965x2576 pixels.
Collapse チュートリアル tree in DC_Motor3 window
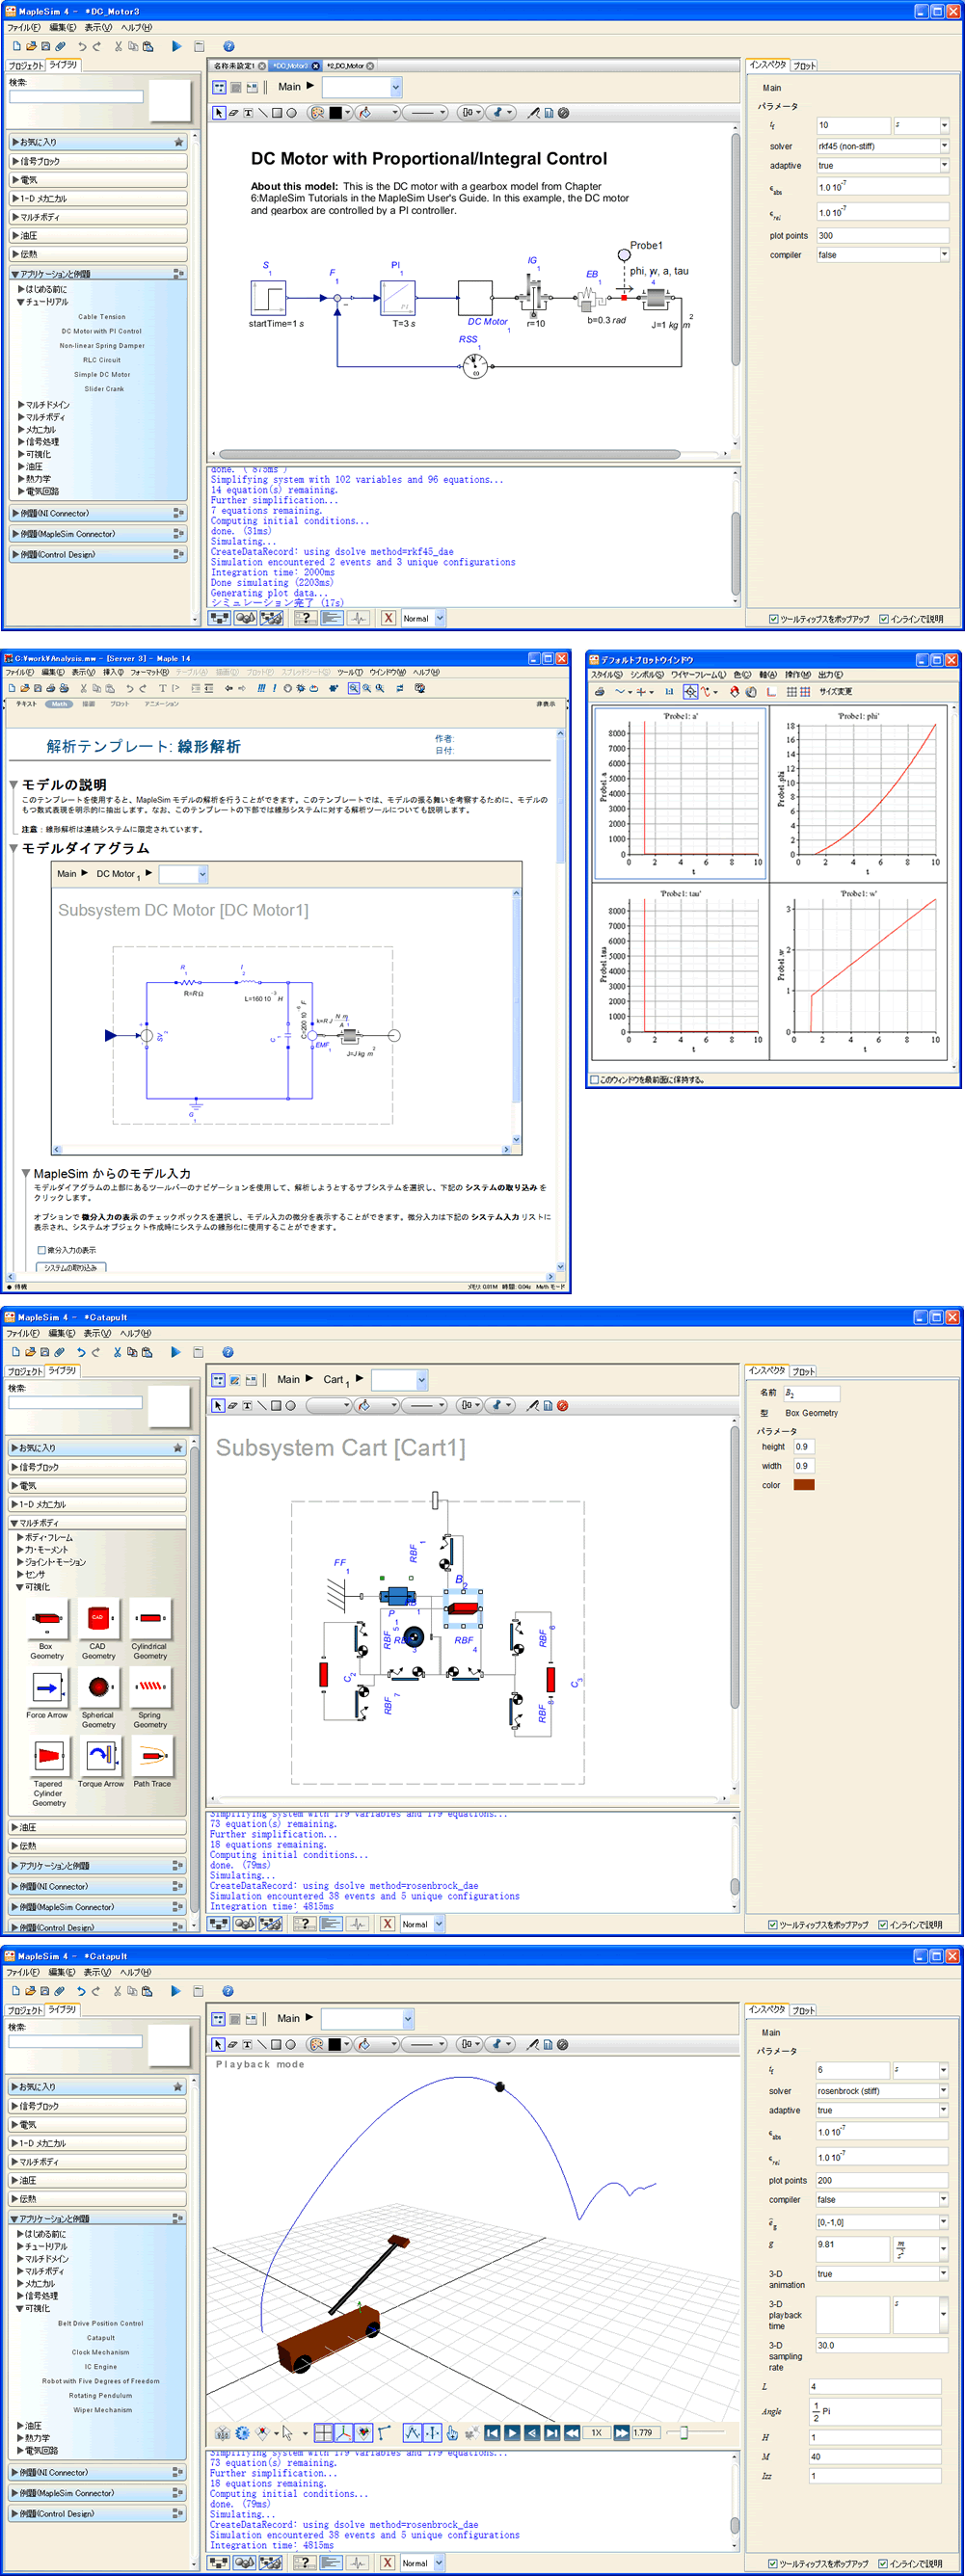point(21,302)
